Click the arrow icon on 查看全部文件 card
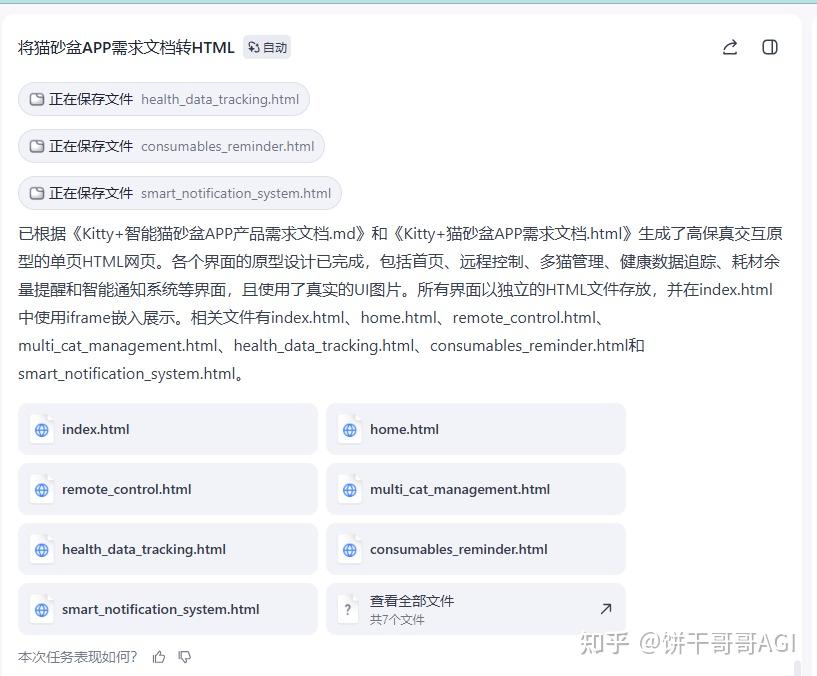Viewport: 817px width, 676px height. pos(605,608)
